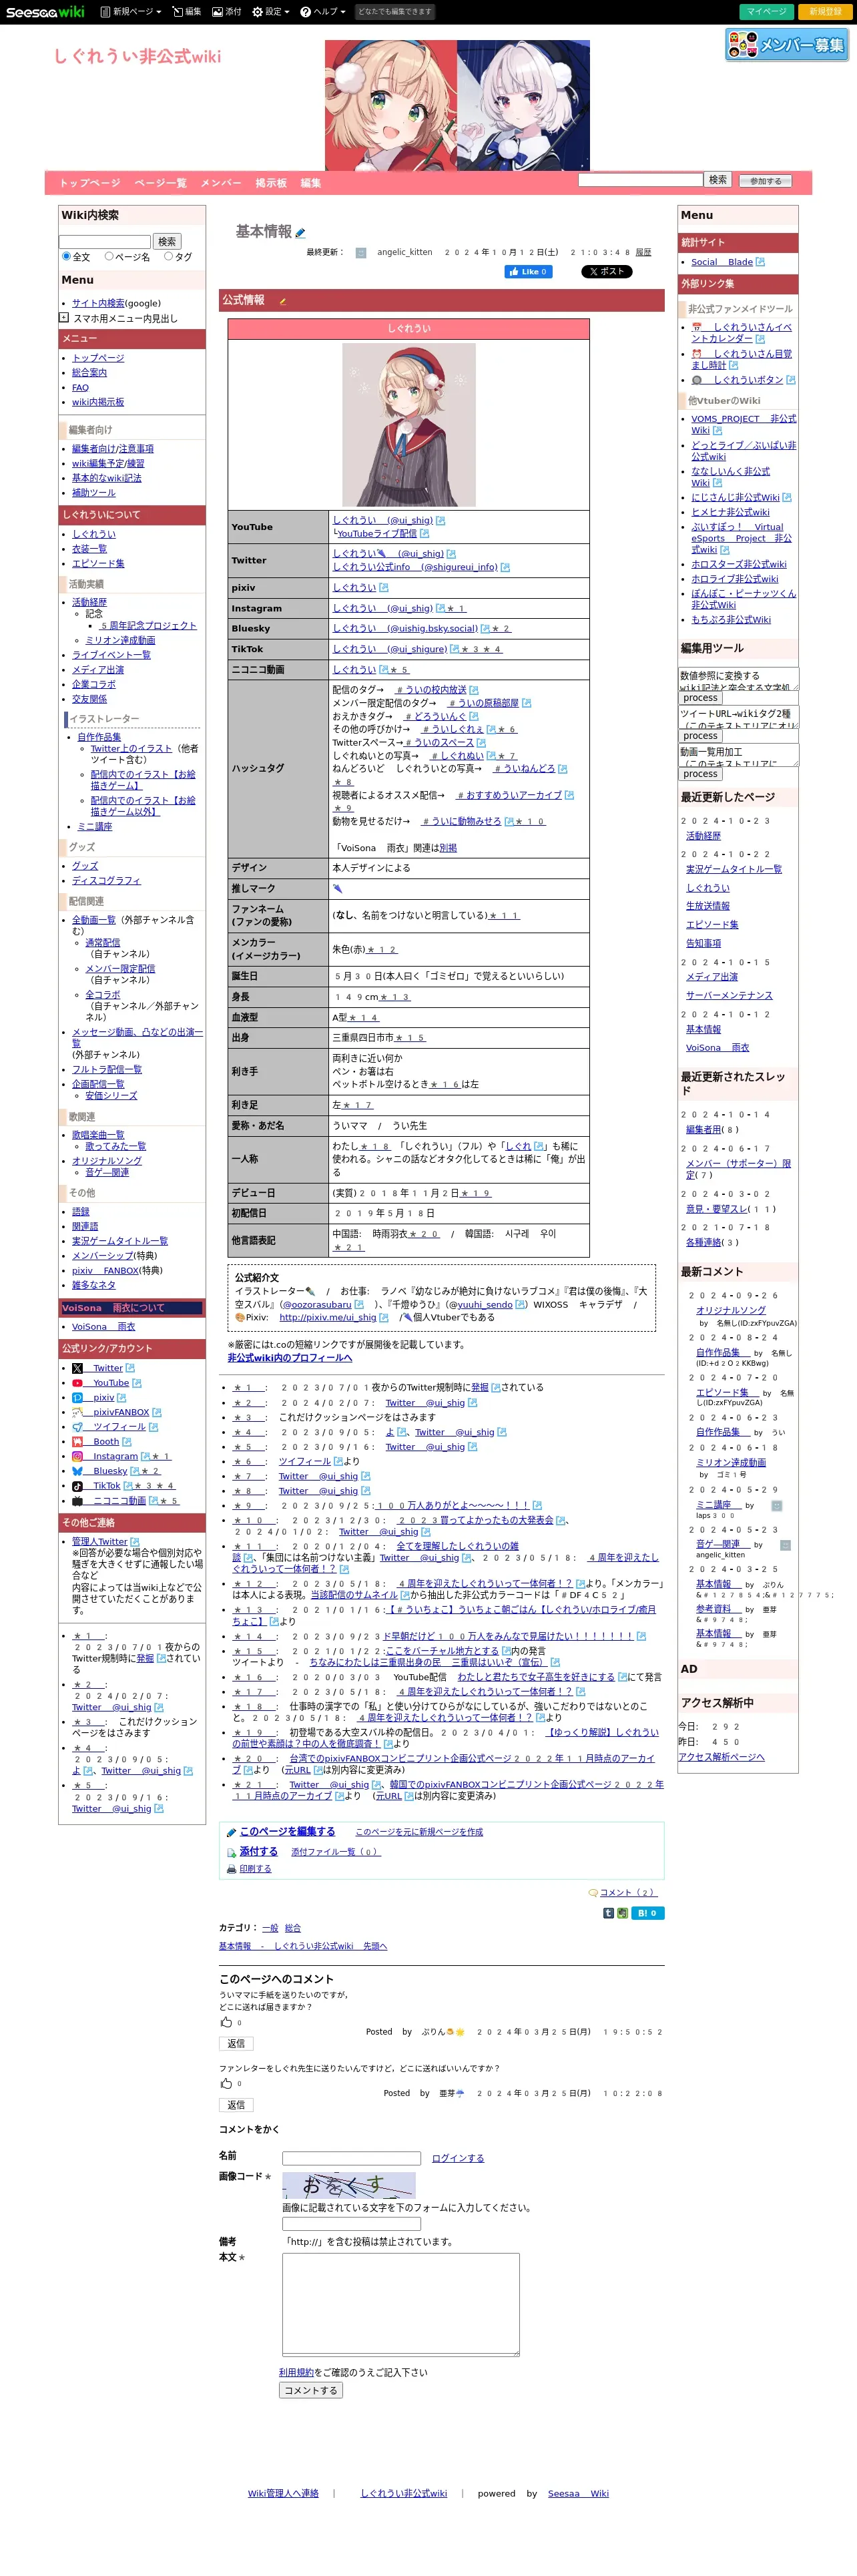Click 編集 in the top black toolbar
The width and height of the screenshot is (857, 2576).
coord(186,12)
